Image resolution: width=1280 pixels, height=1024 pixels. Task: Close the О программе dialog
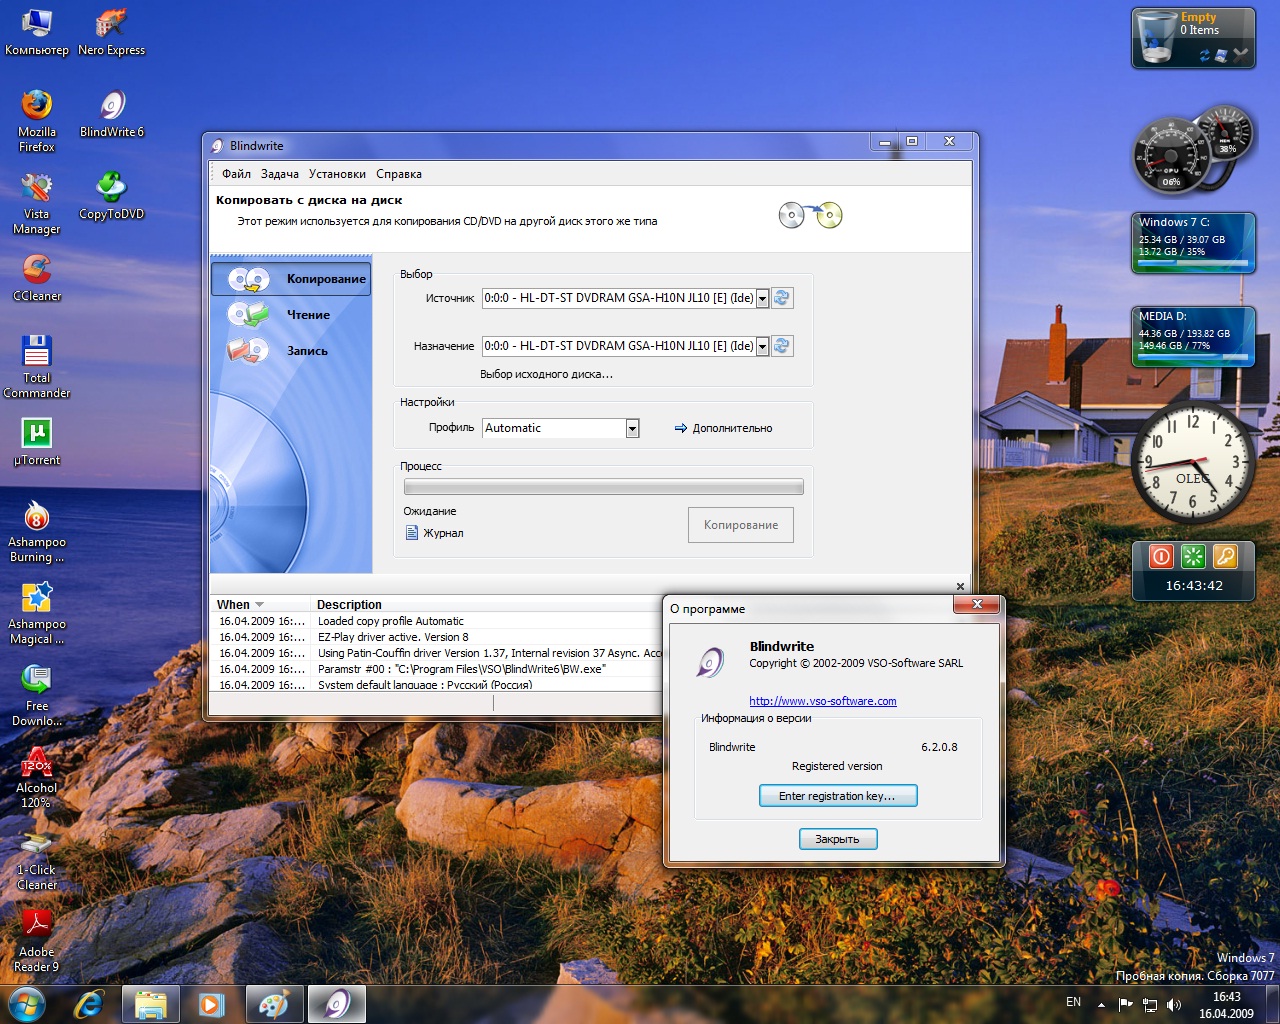point(977,604)
